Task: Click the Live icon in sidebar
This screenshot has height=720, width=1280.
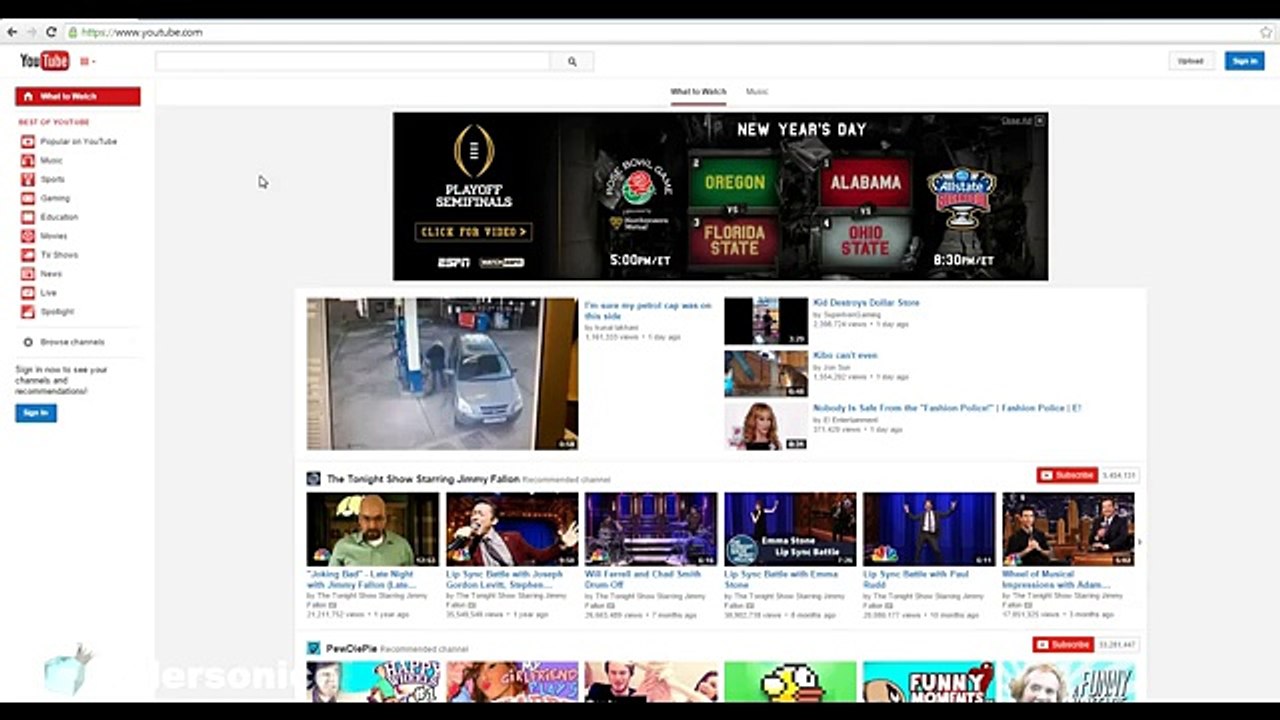Action: coord(28,293)
